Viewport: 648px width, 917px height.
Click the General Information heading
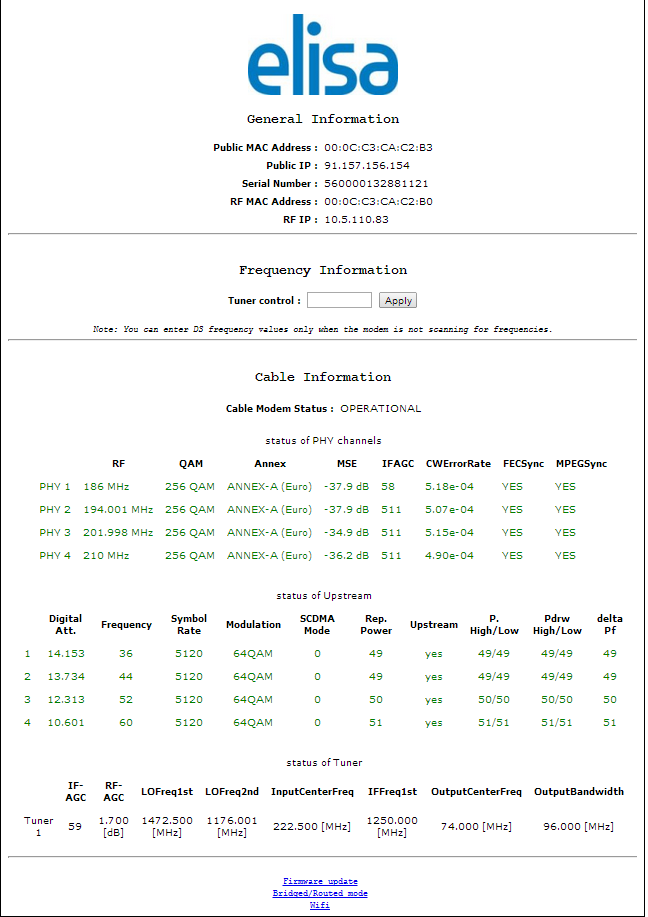pyautogui.click(x=323, y=119)
